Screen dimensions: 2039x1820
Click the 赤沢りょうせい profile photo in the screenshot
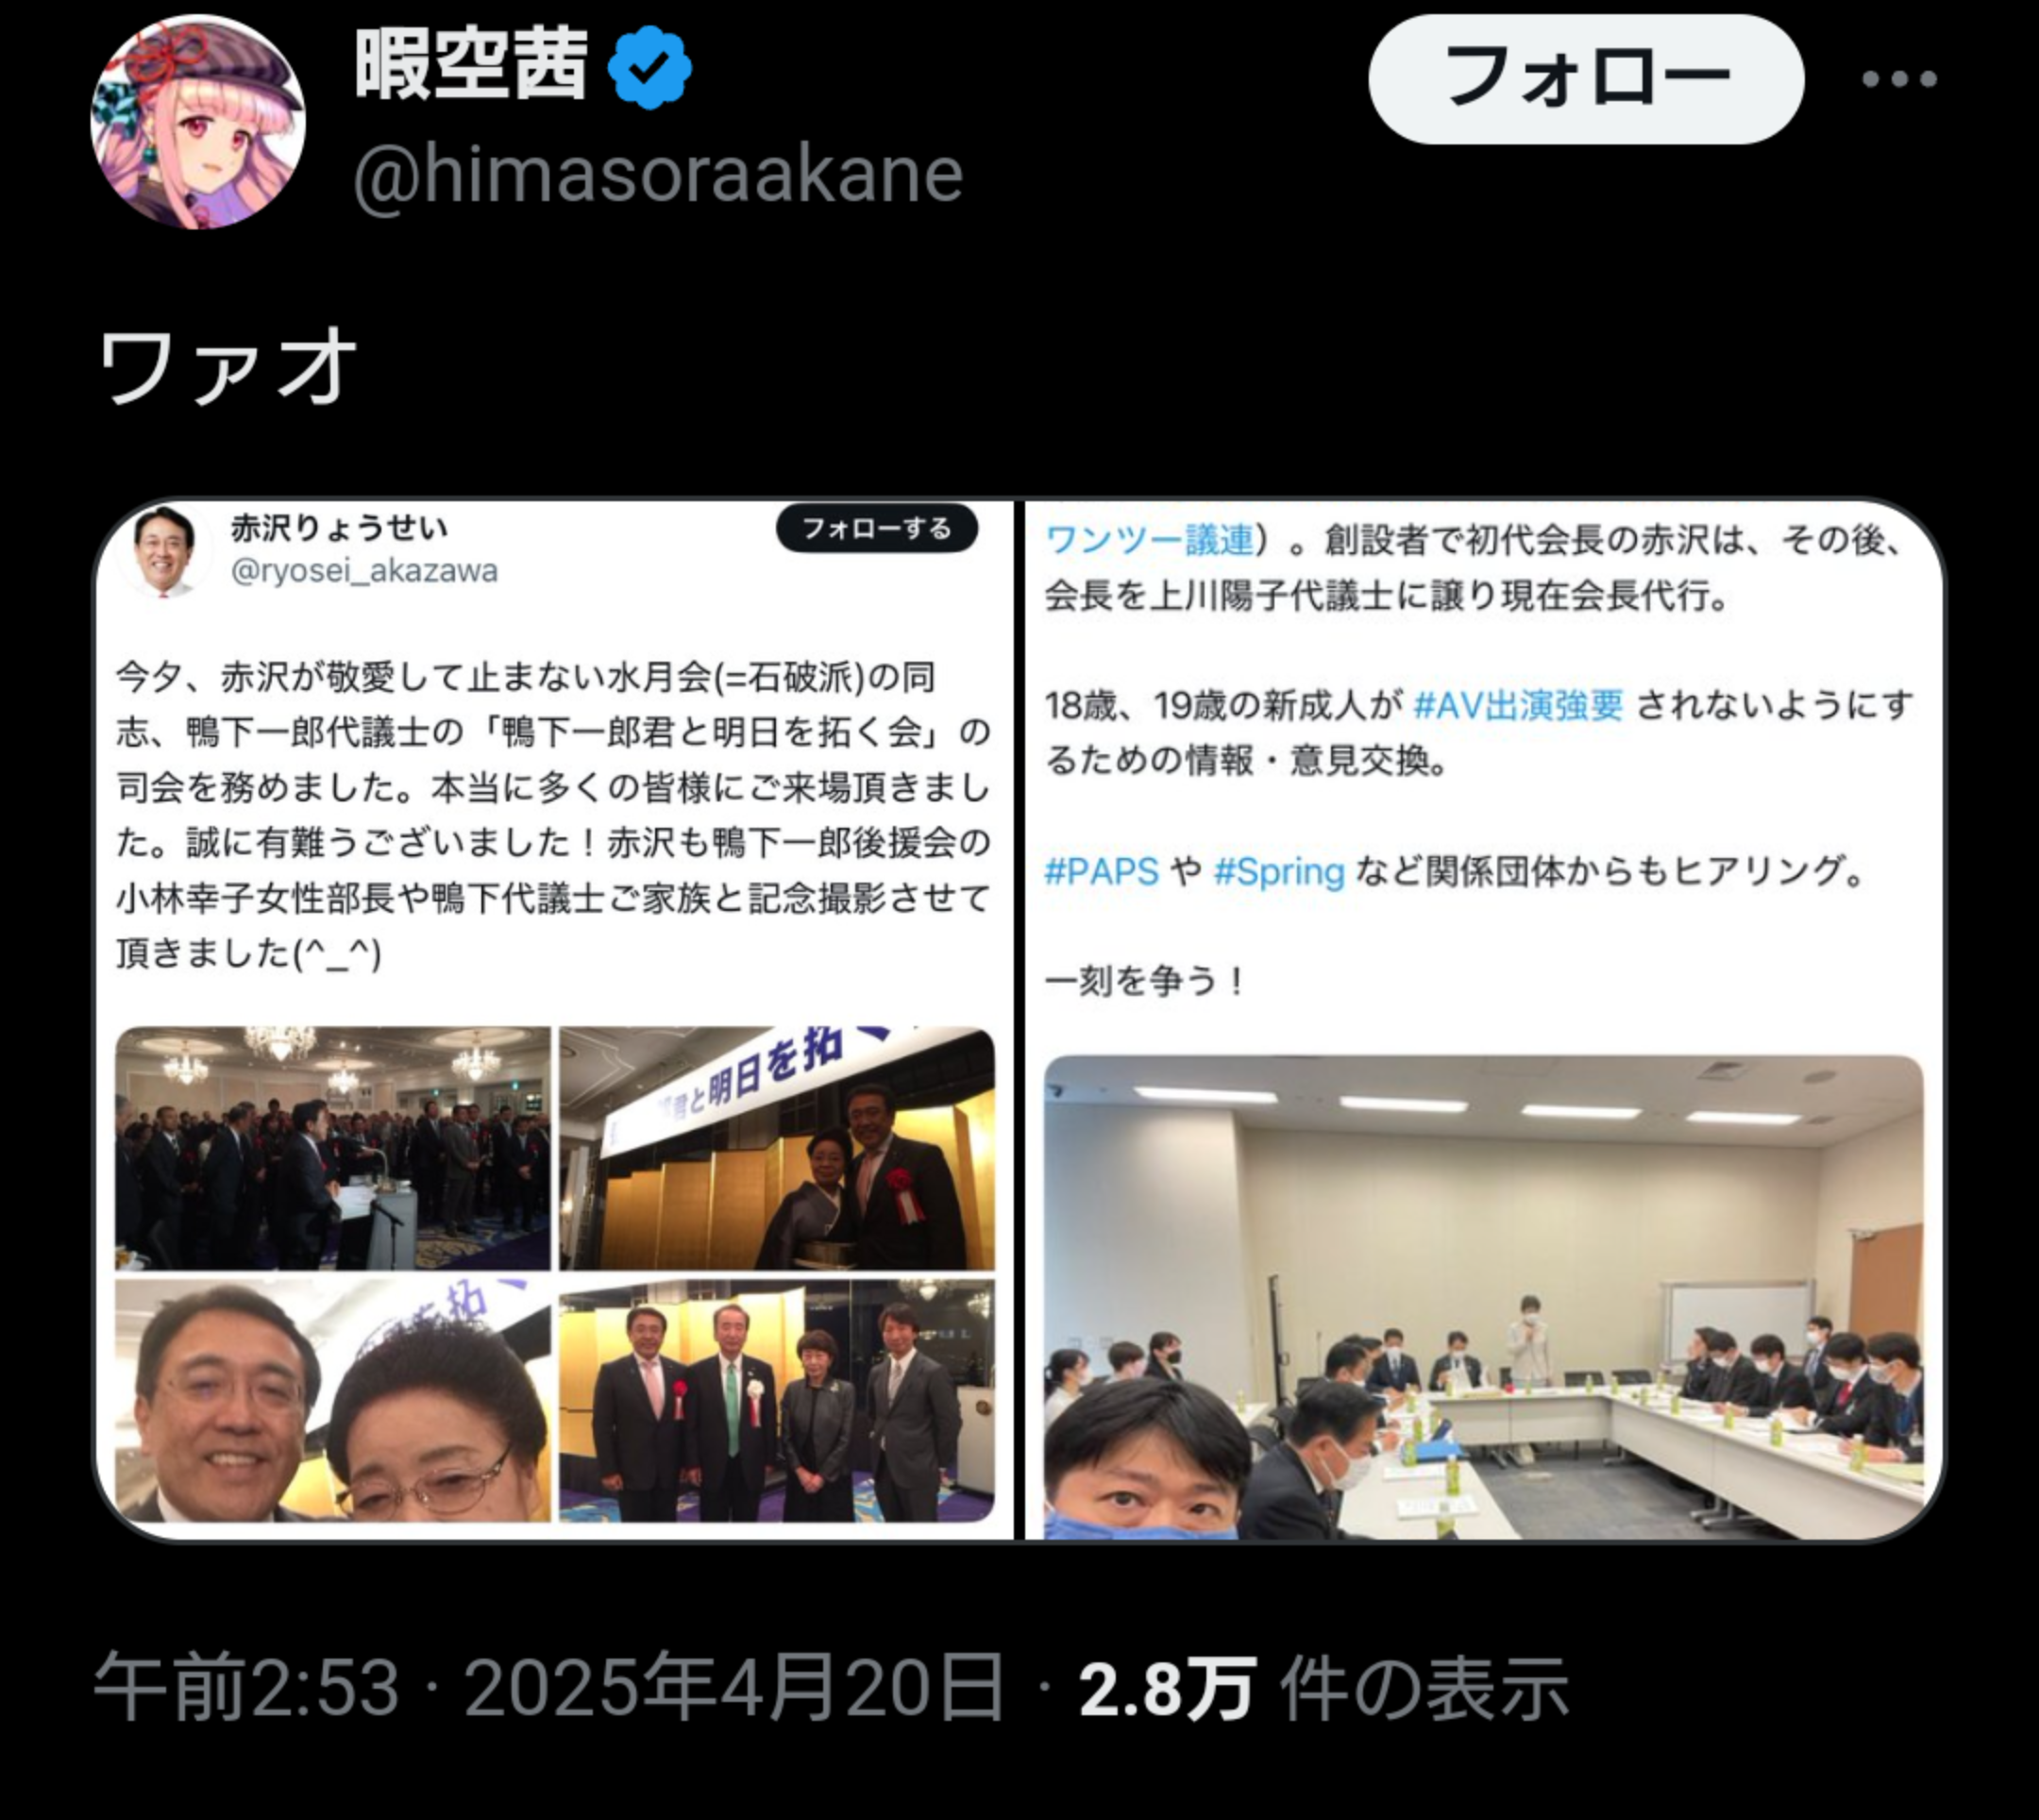(164, 550)
